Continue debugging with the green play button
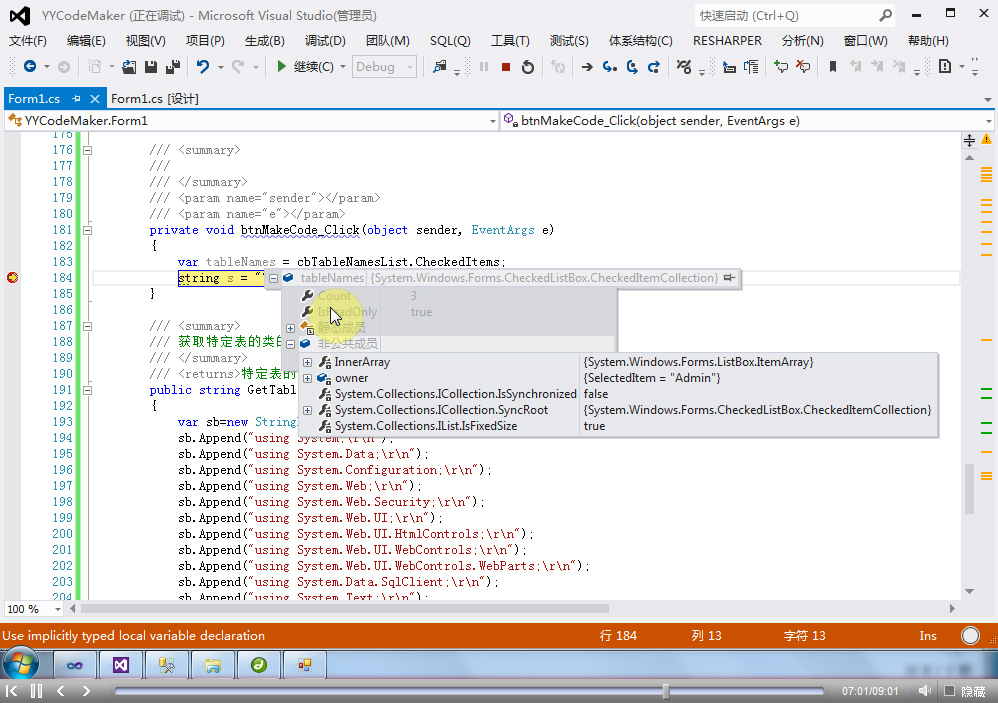 point(281,66)
